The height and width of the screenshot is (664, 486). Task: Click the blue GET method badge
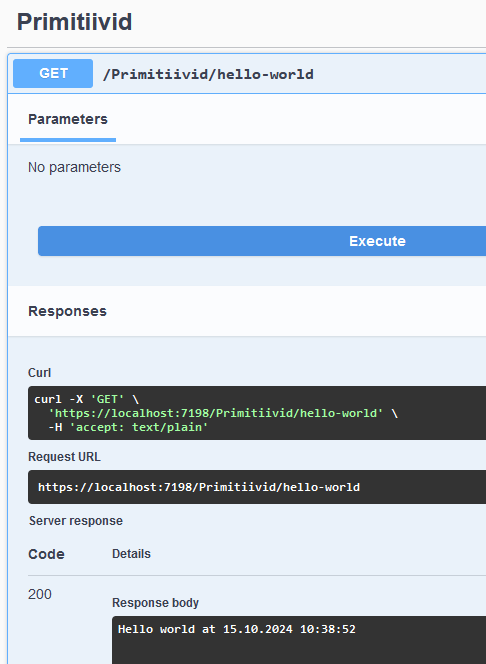[x=53, y=74]
